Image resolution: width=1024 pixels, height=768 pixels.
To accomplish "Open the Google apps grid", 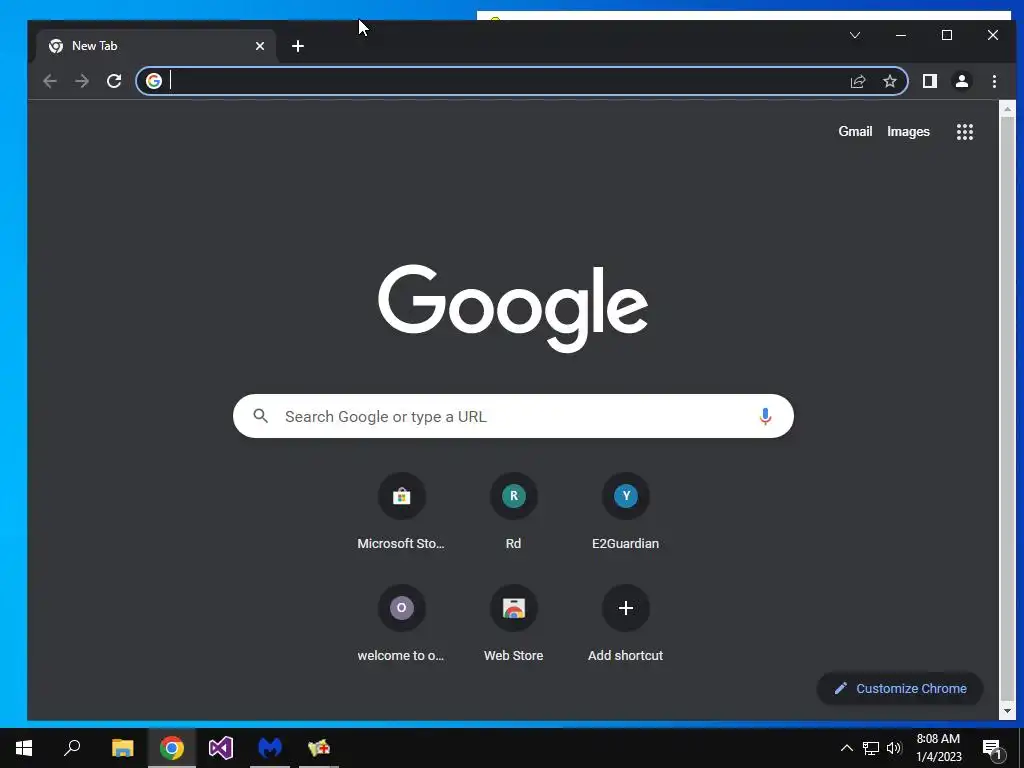I will 965,132.
